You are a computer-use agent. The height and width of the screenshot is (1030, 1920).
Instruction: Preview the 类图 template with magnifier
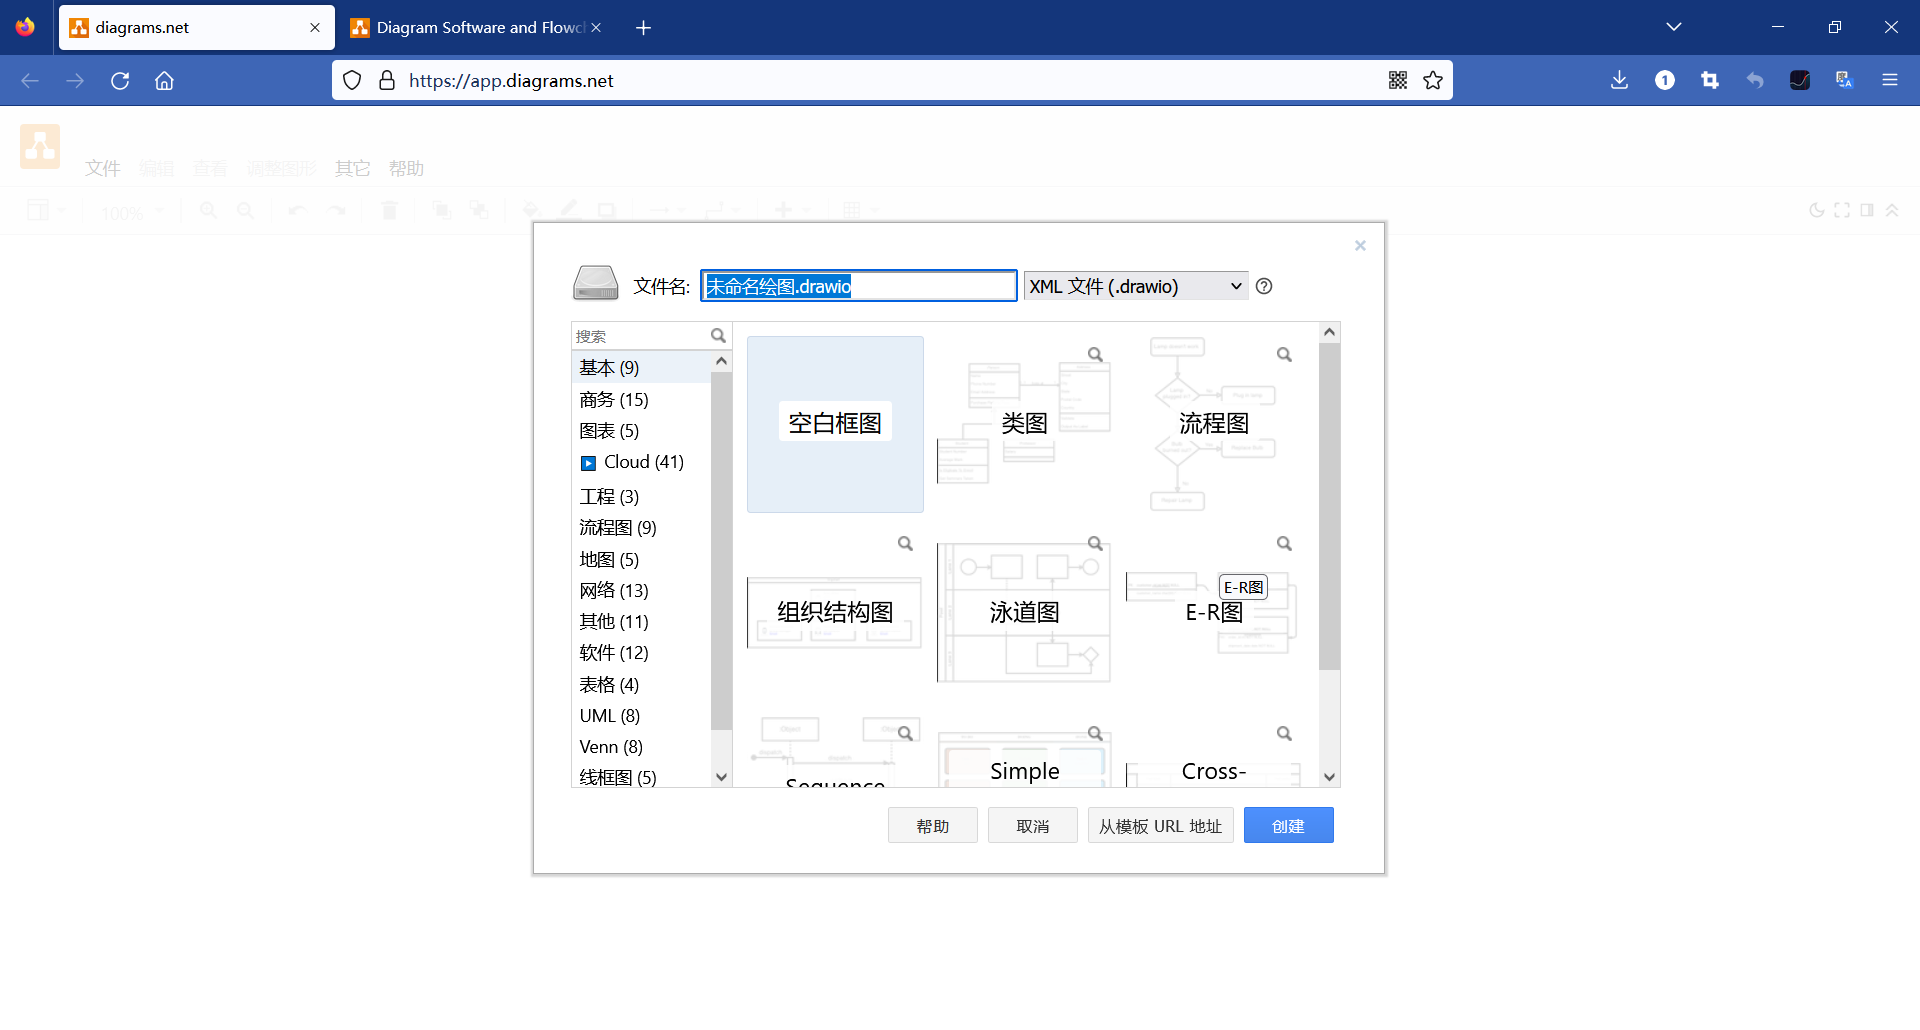1095,355
